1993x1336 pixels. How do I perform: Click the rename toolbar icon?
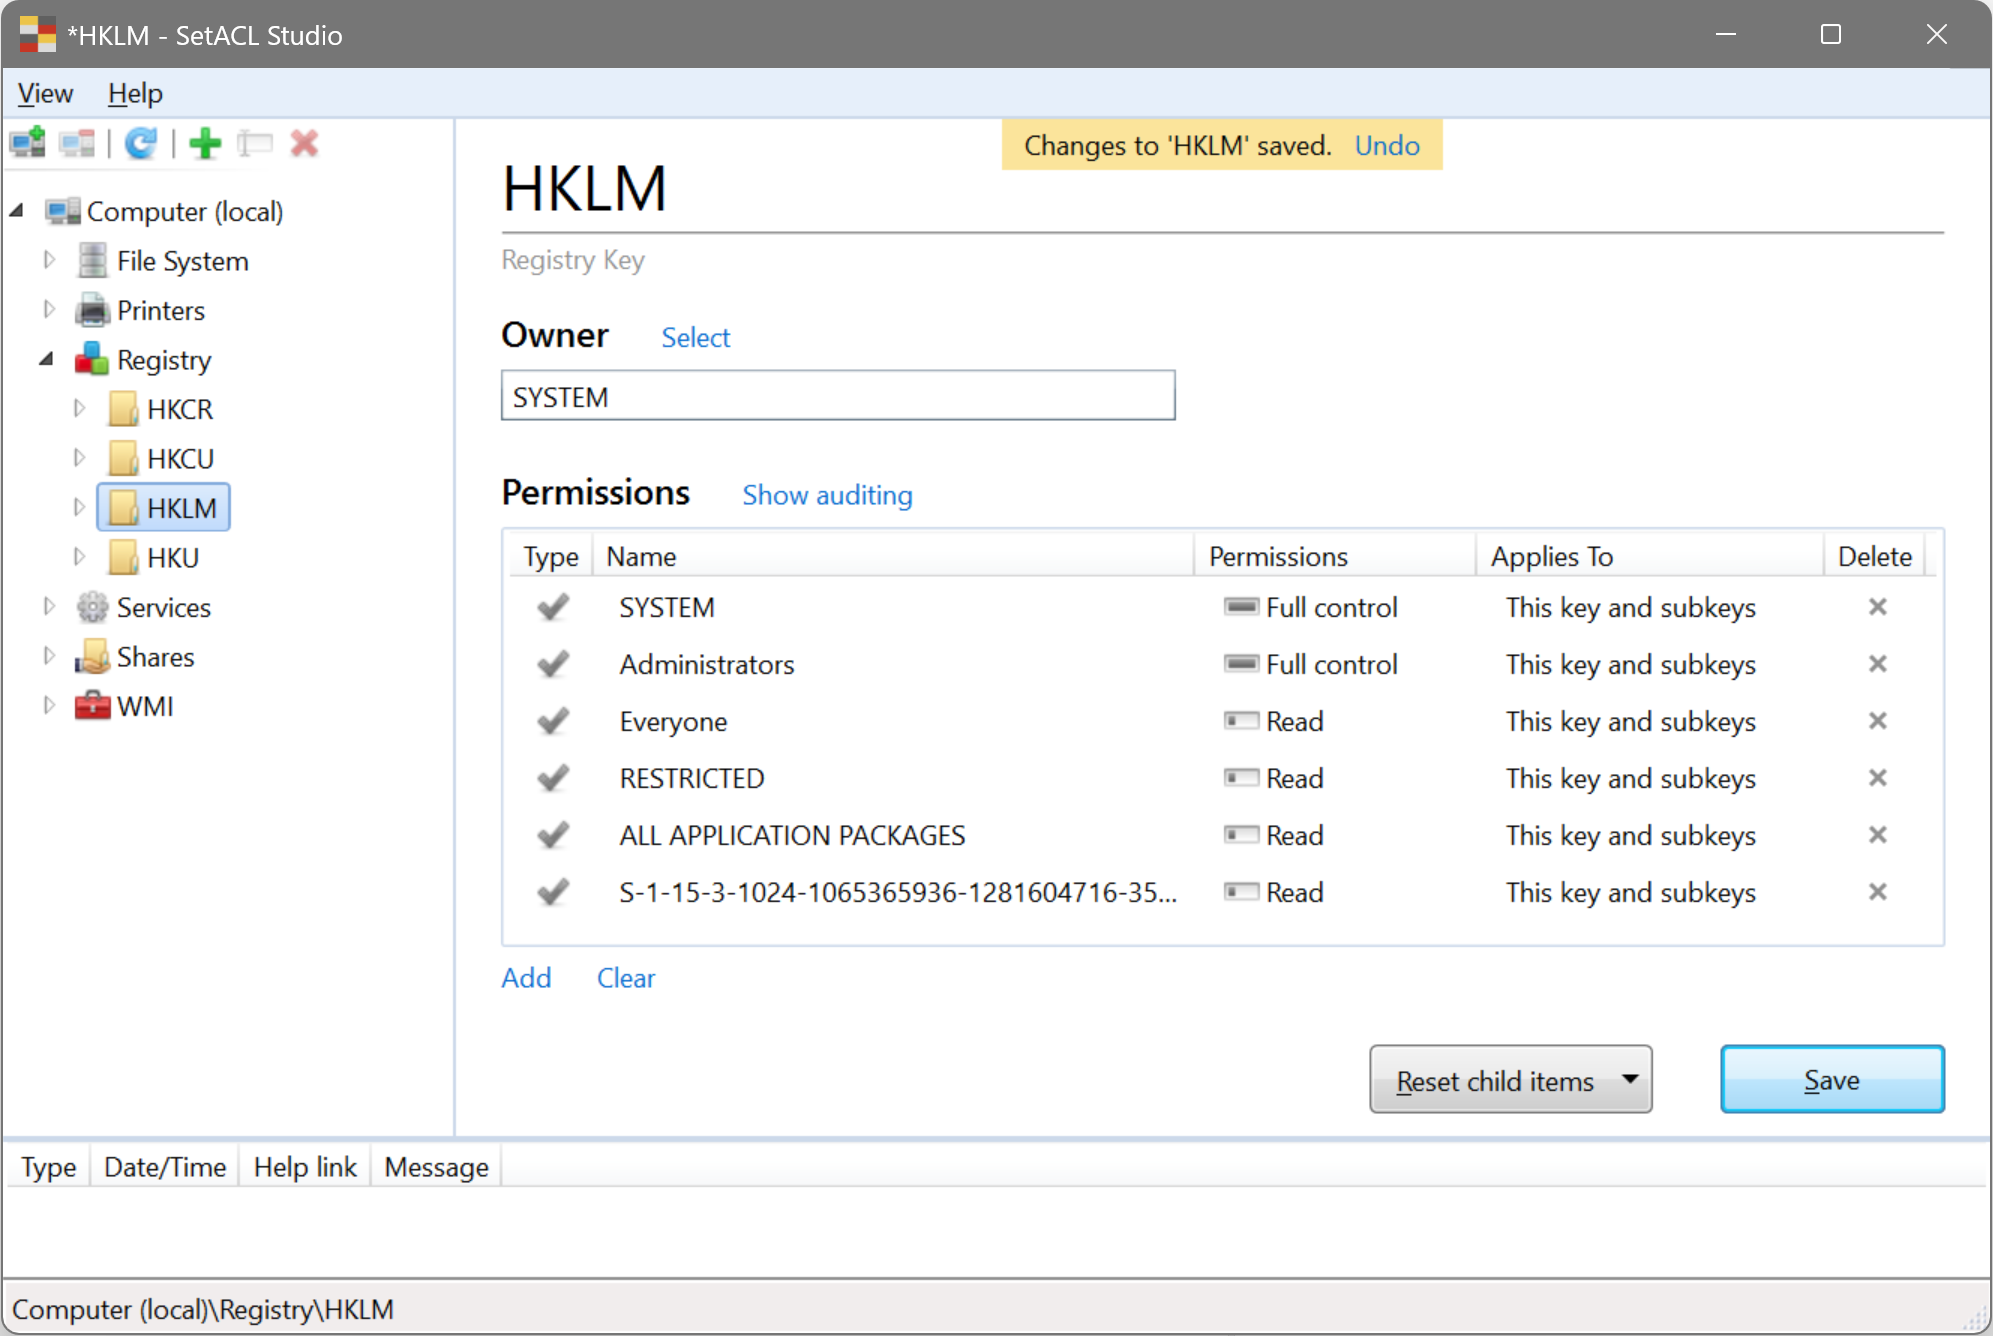coord(256,143)
